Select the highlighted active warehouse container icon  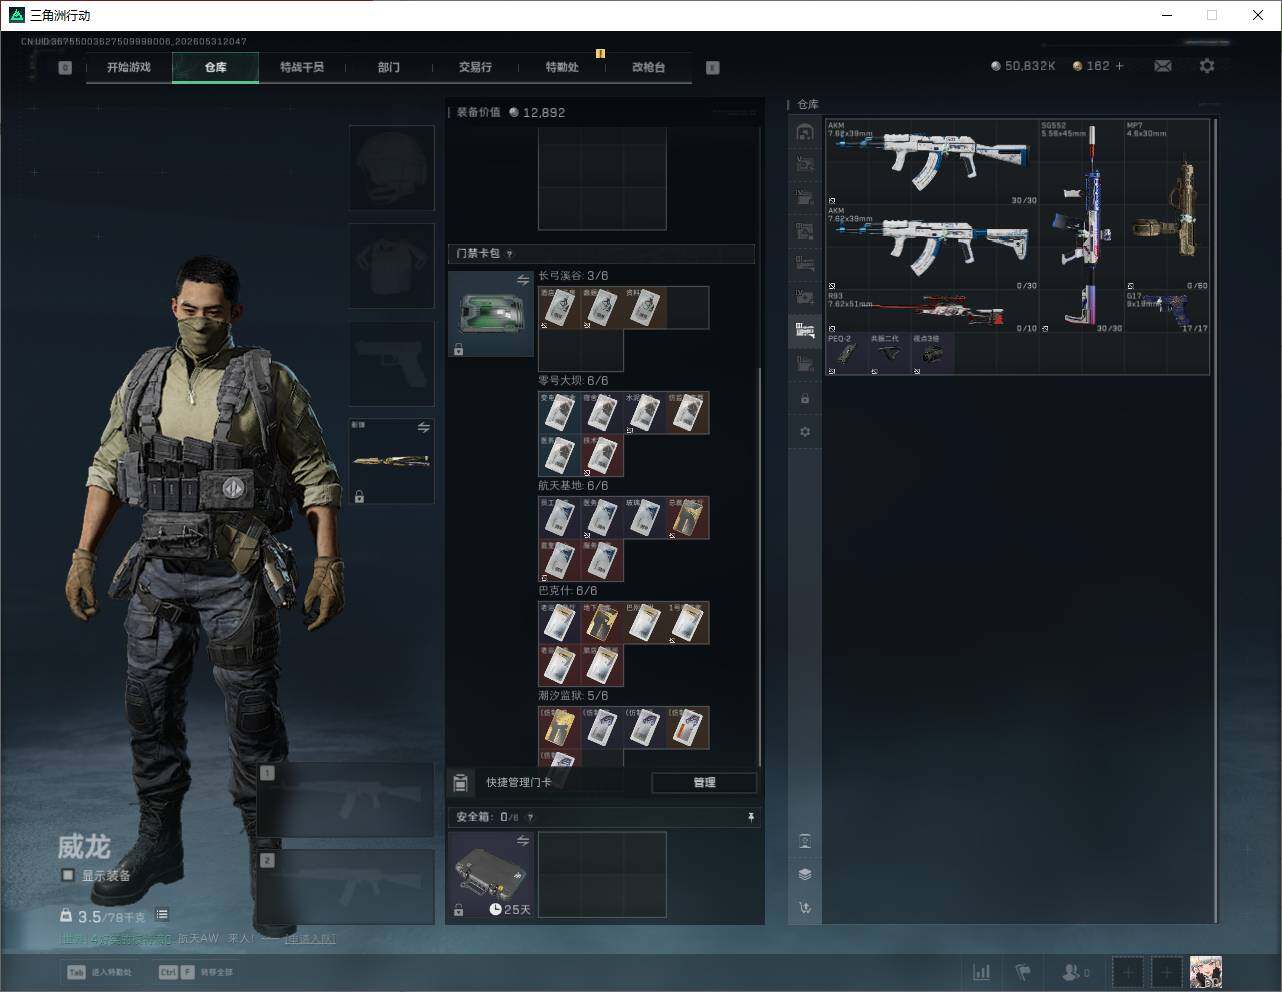click(805, 330)
